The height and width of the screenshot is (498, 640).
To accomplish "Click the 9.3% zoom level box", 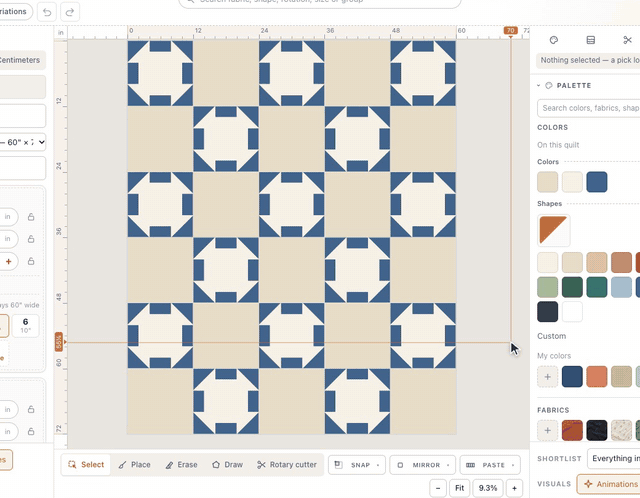I will pyautogui.click(x=488, y=488).
